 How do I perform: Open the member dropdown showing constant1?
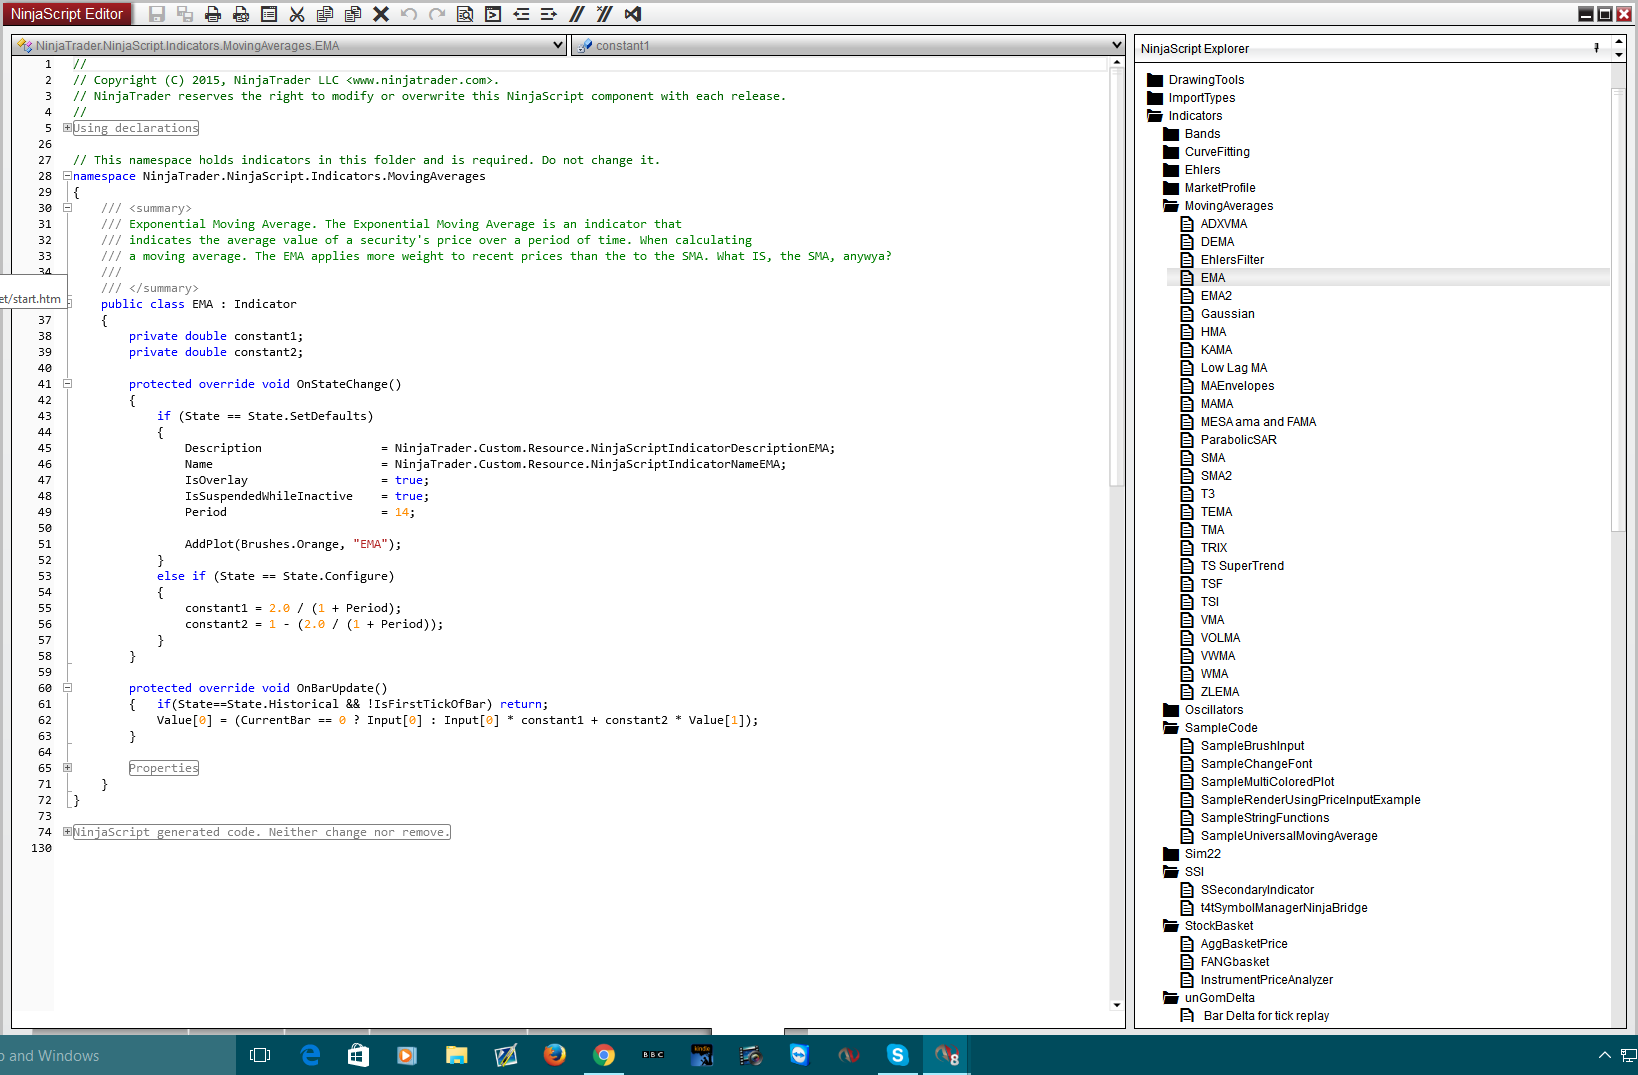coord(848,46)
